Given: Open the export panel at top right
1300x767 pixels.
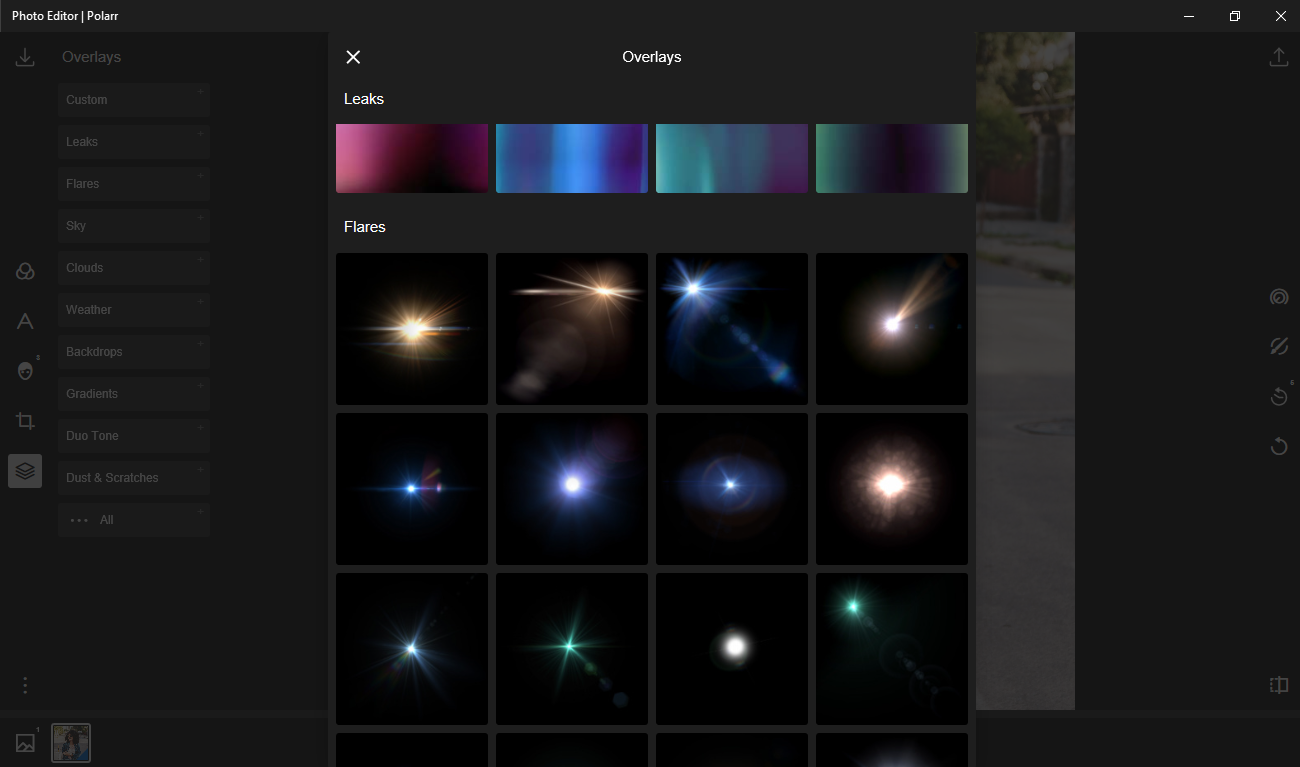Looking at the screenshot, I should click(x=1278, y=57).
